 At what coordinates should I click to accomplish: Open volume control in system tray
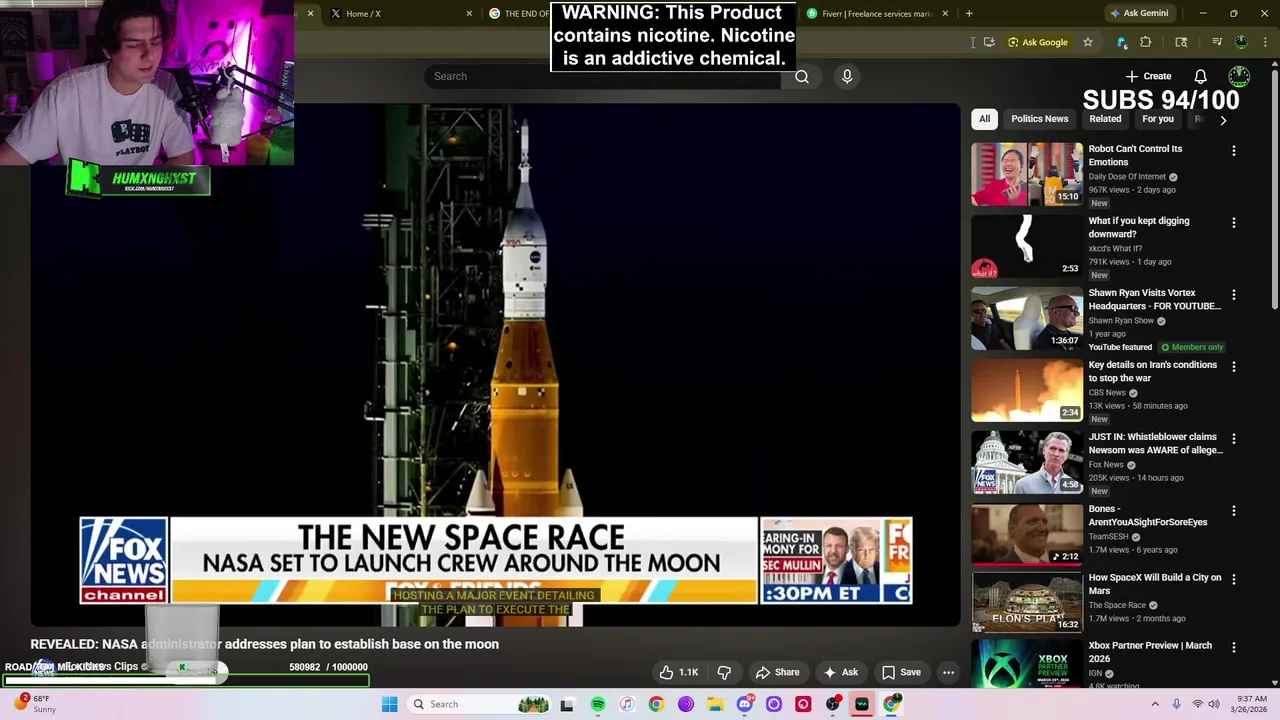[x=1214, y=704]
